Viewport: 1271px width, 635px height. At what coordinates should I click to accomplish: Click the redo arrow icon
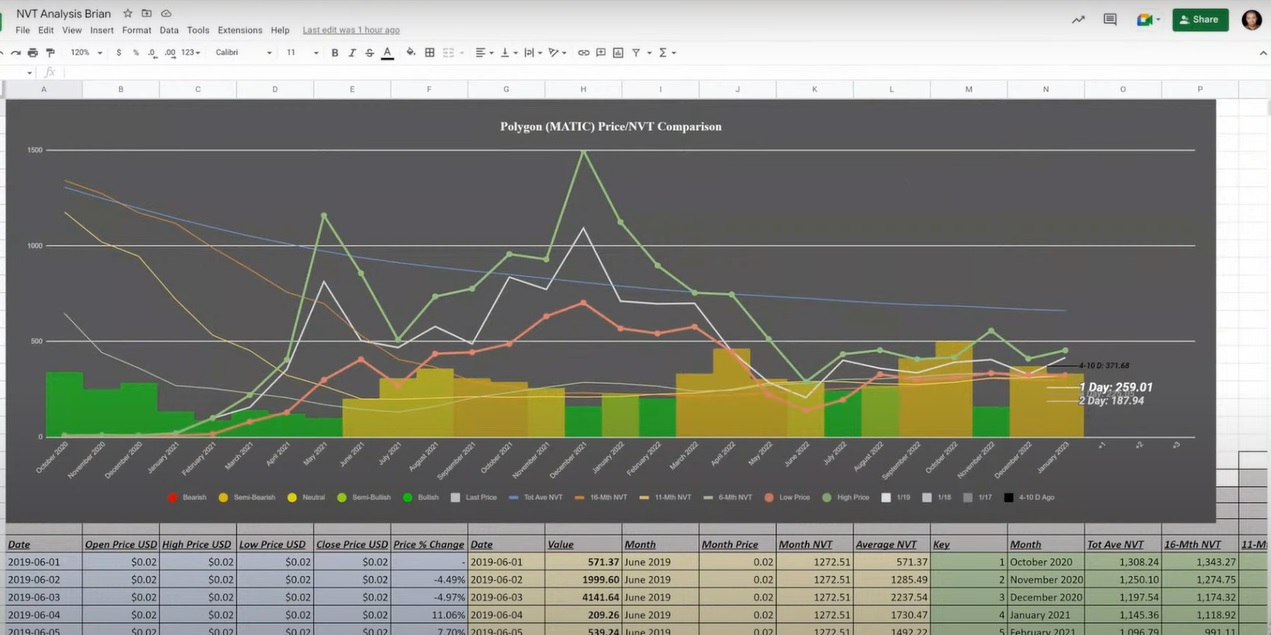point(15,52)
